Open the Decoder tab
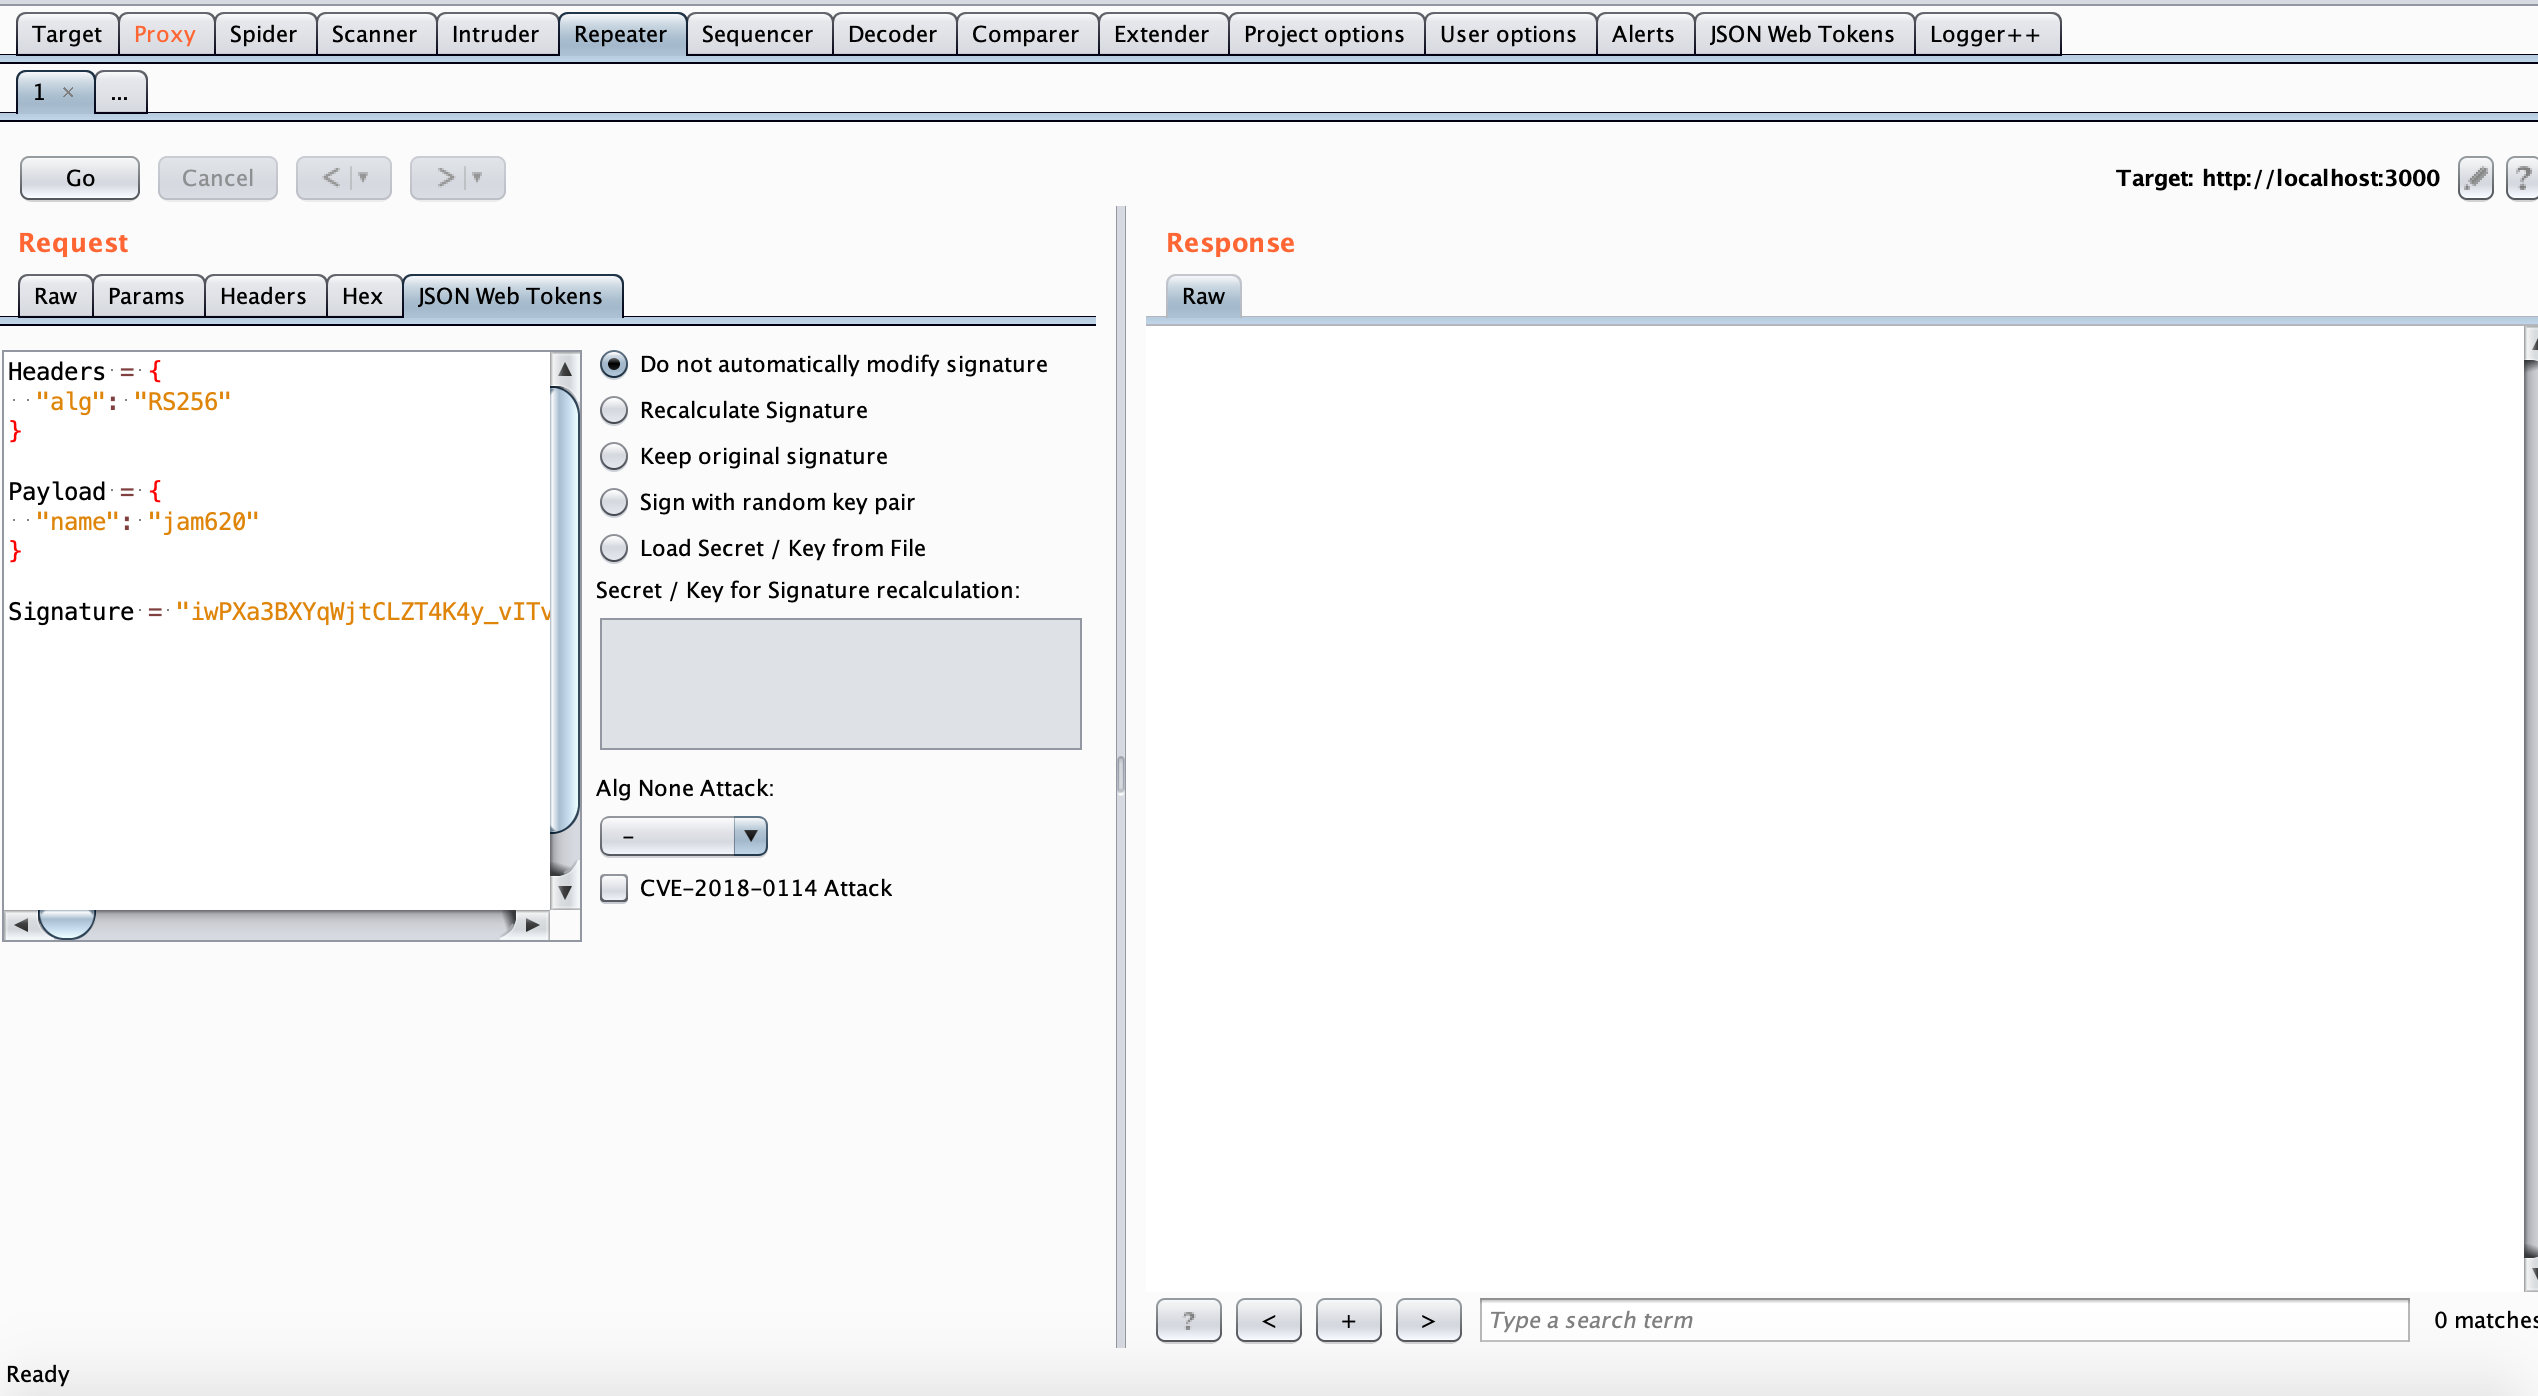2538x1396 pixels. click(x=893, y=34)
